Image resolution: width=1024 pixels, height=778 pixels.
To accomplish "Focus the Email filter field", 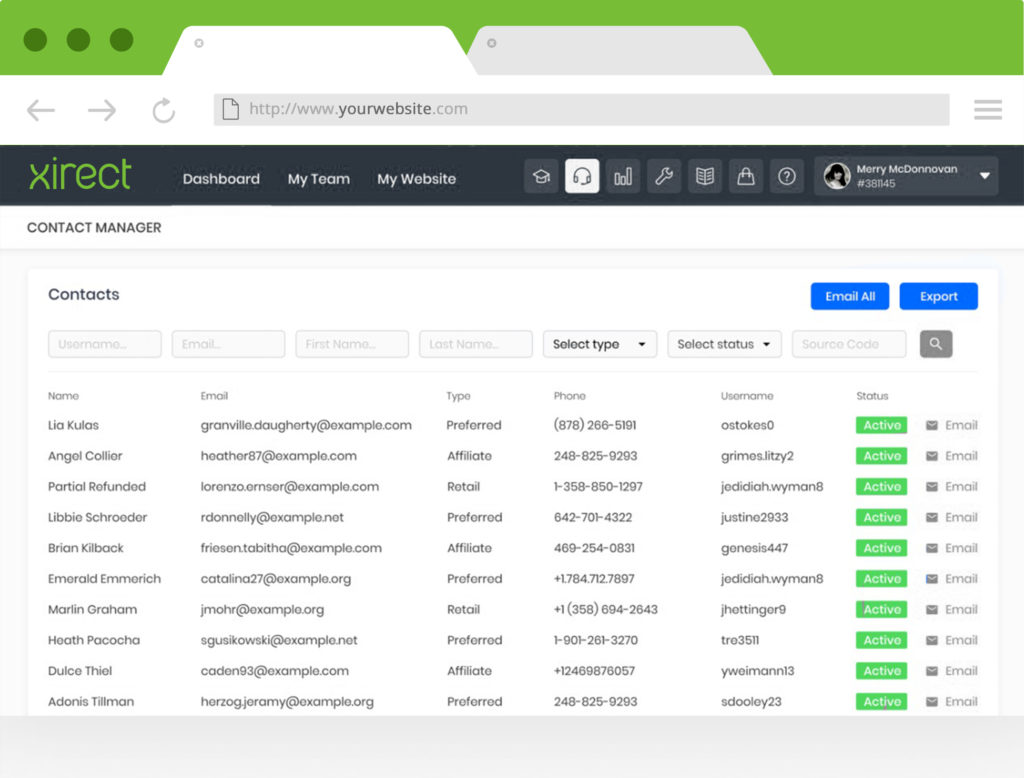I will pyautogui.click(x=229, y=344).
